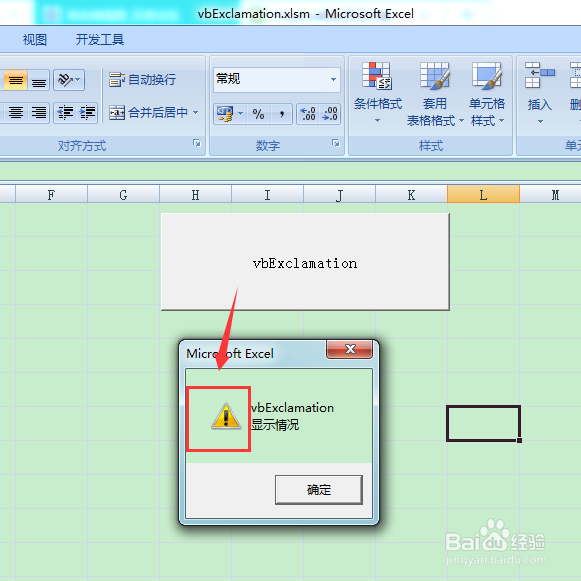Apply percent style format
This screenshot has width=581, height=581.
(x=258, y=114)
